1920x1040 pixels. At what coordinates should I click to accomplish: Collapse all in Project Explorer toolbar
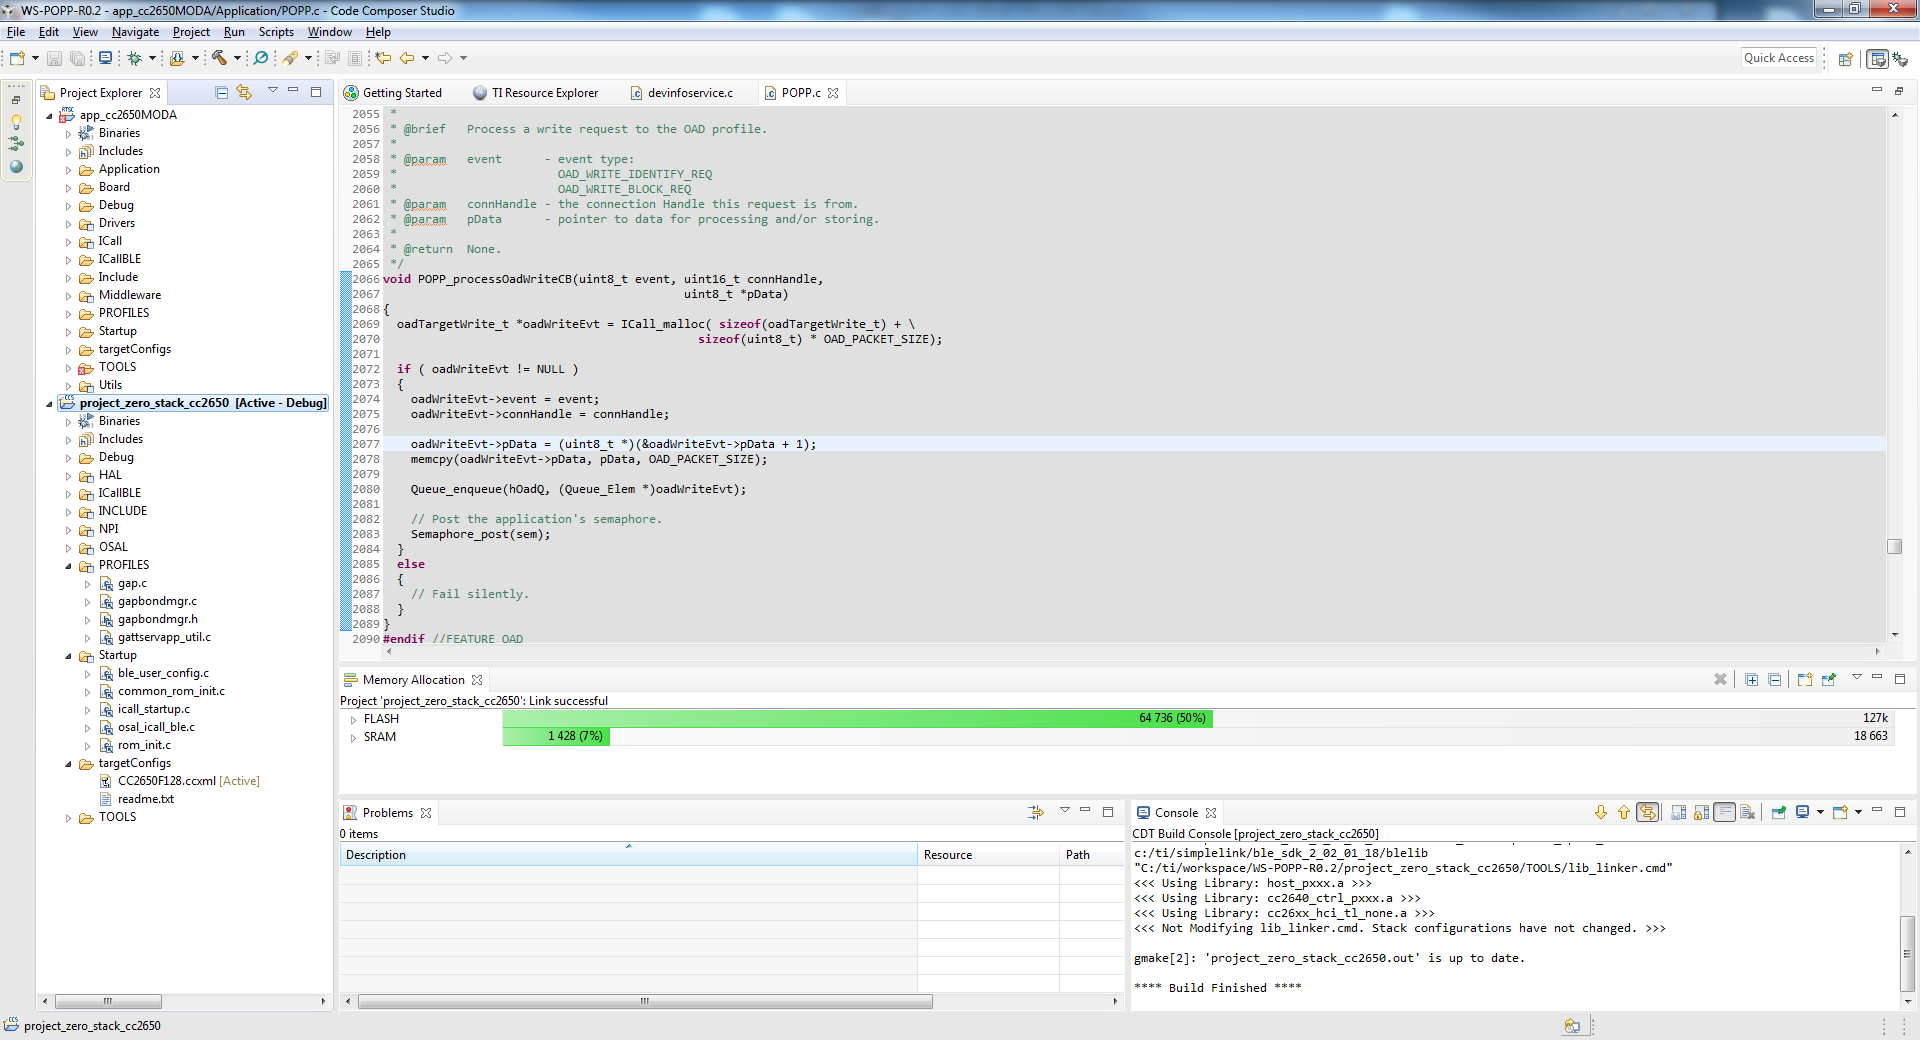(x=222, y=93)
